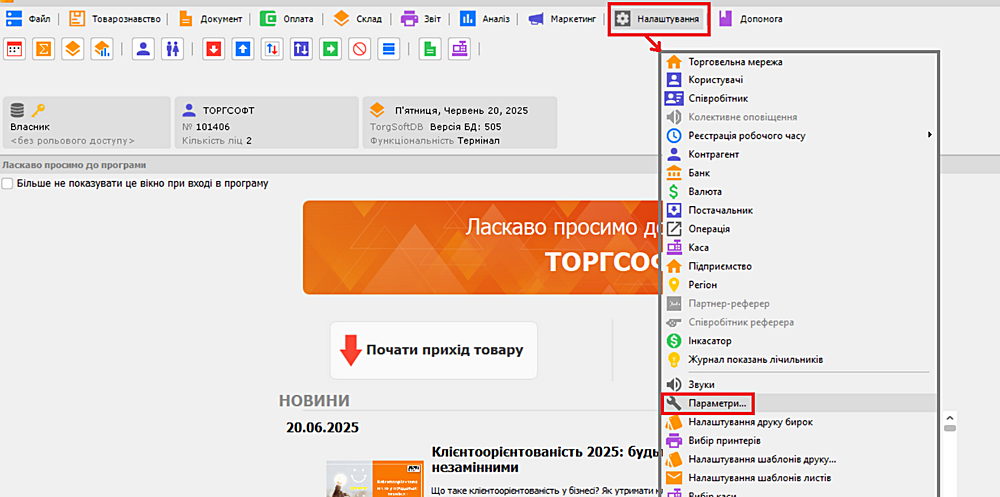
Task: Choose 'Користувачі' in the Налаштування menu
Action: (x=715, y=80)
